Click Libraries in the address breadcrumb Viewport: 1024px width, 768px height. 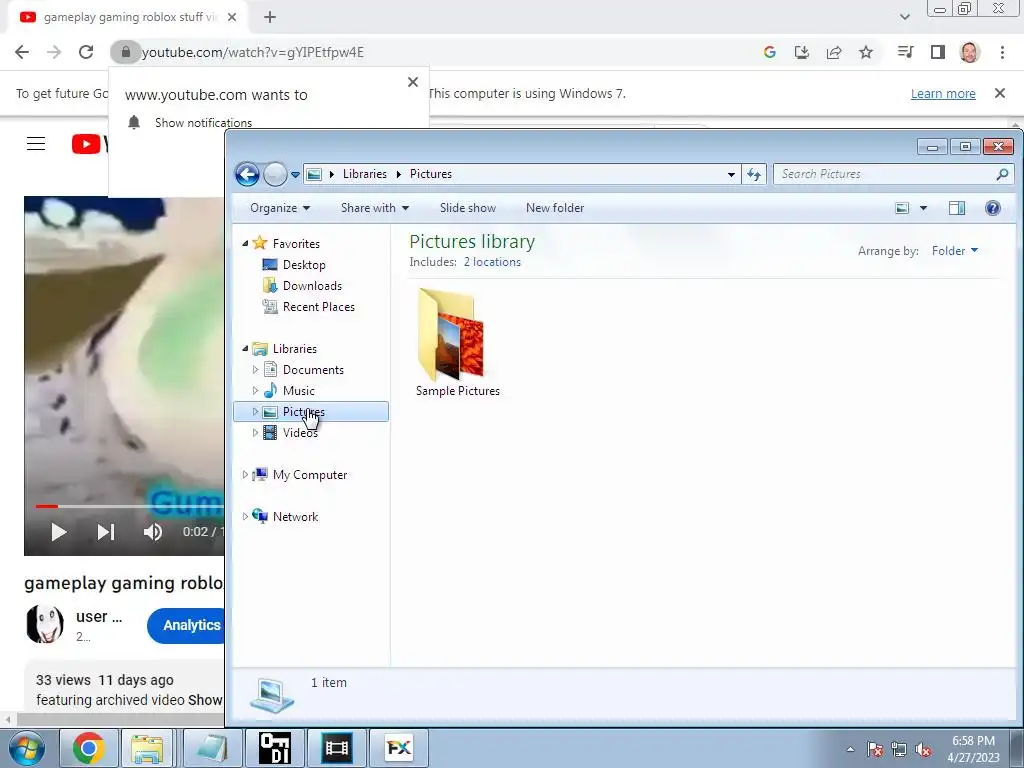pos(364,174)
